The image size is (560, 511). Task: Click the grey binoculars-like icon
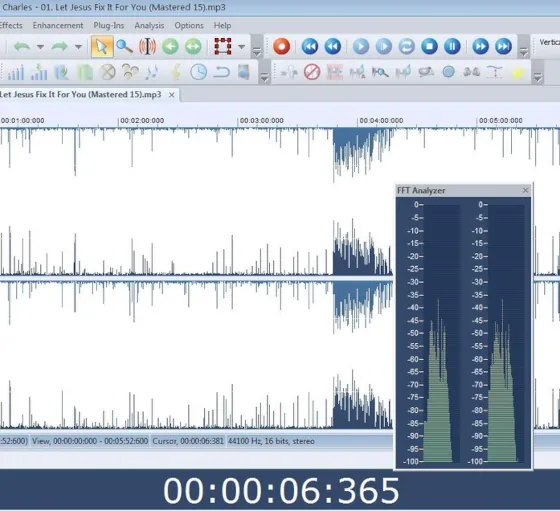click(x=471, y=72)
